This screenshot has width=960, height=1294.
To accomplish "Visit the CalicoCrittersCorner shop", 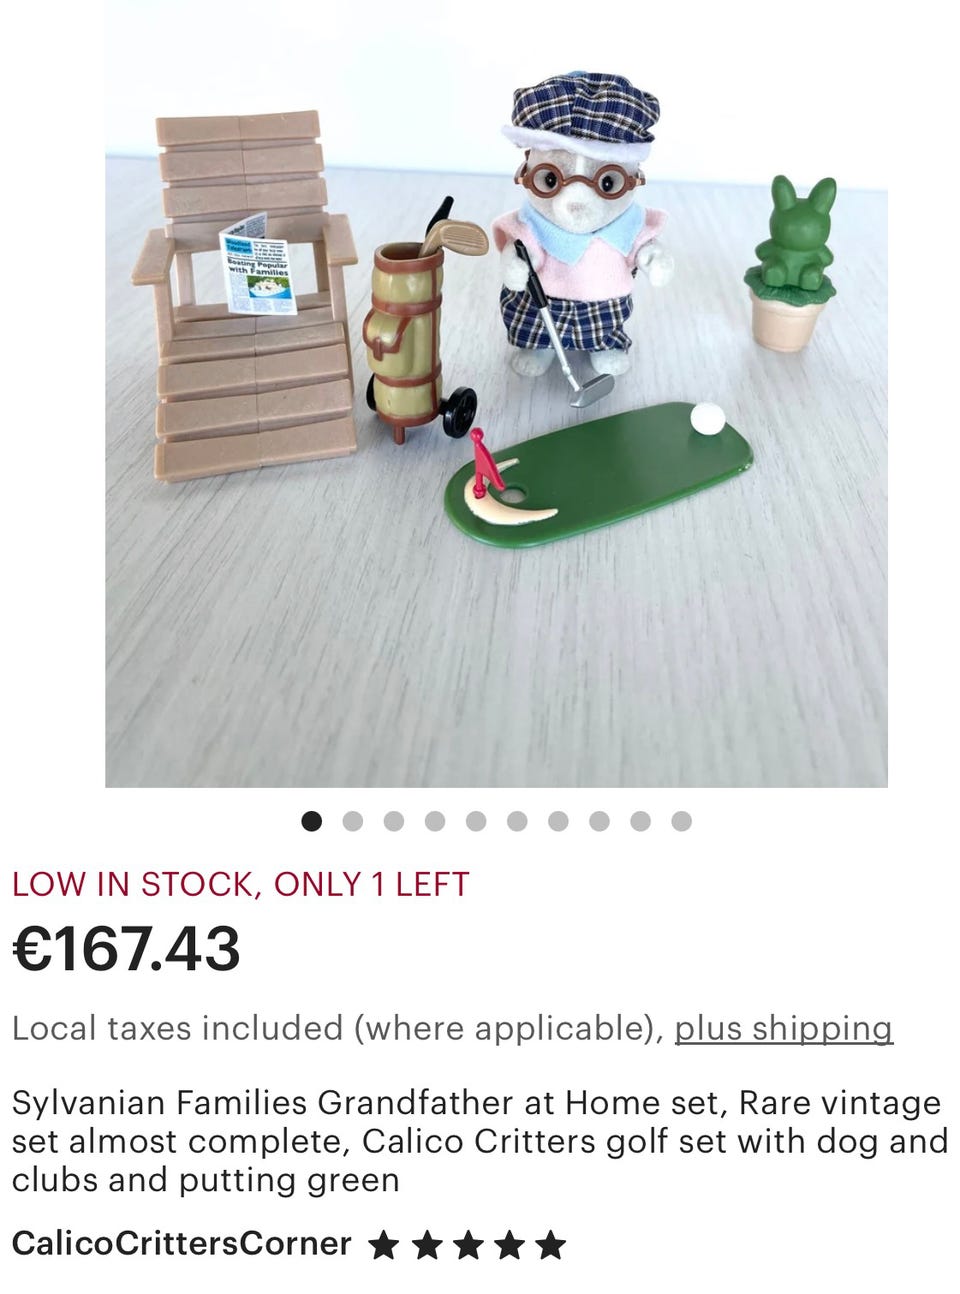I will pyautogui.click(x=182, y=1243).
